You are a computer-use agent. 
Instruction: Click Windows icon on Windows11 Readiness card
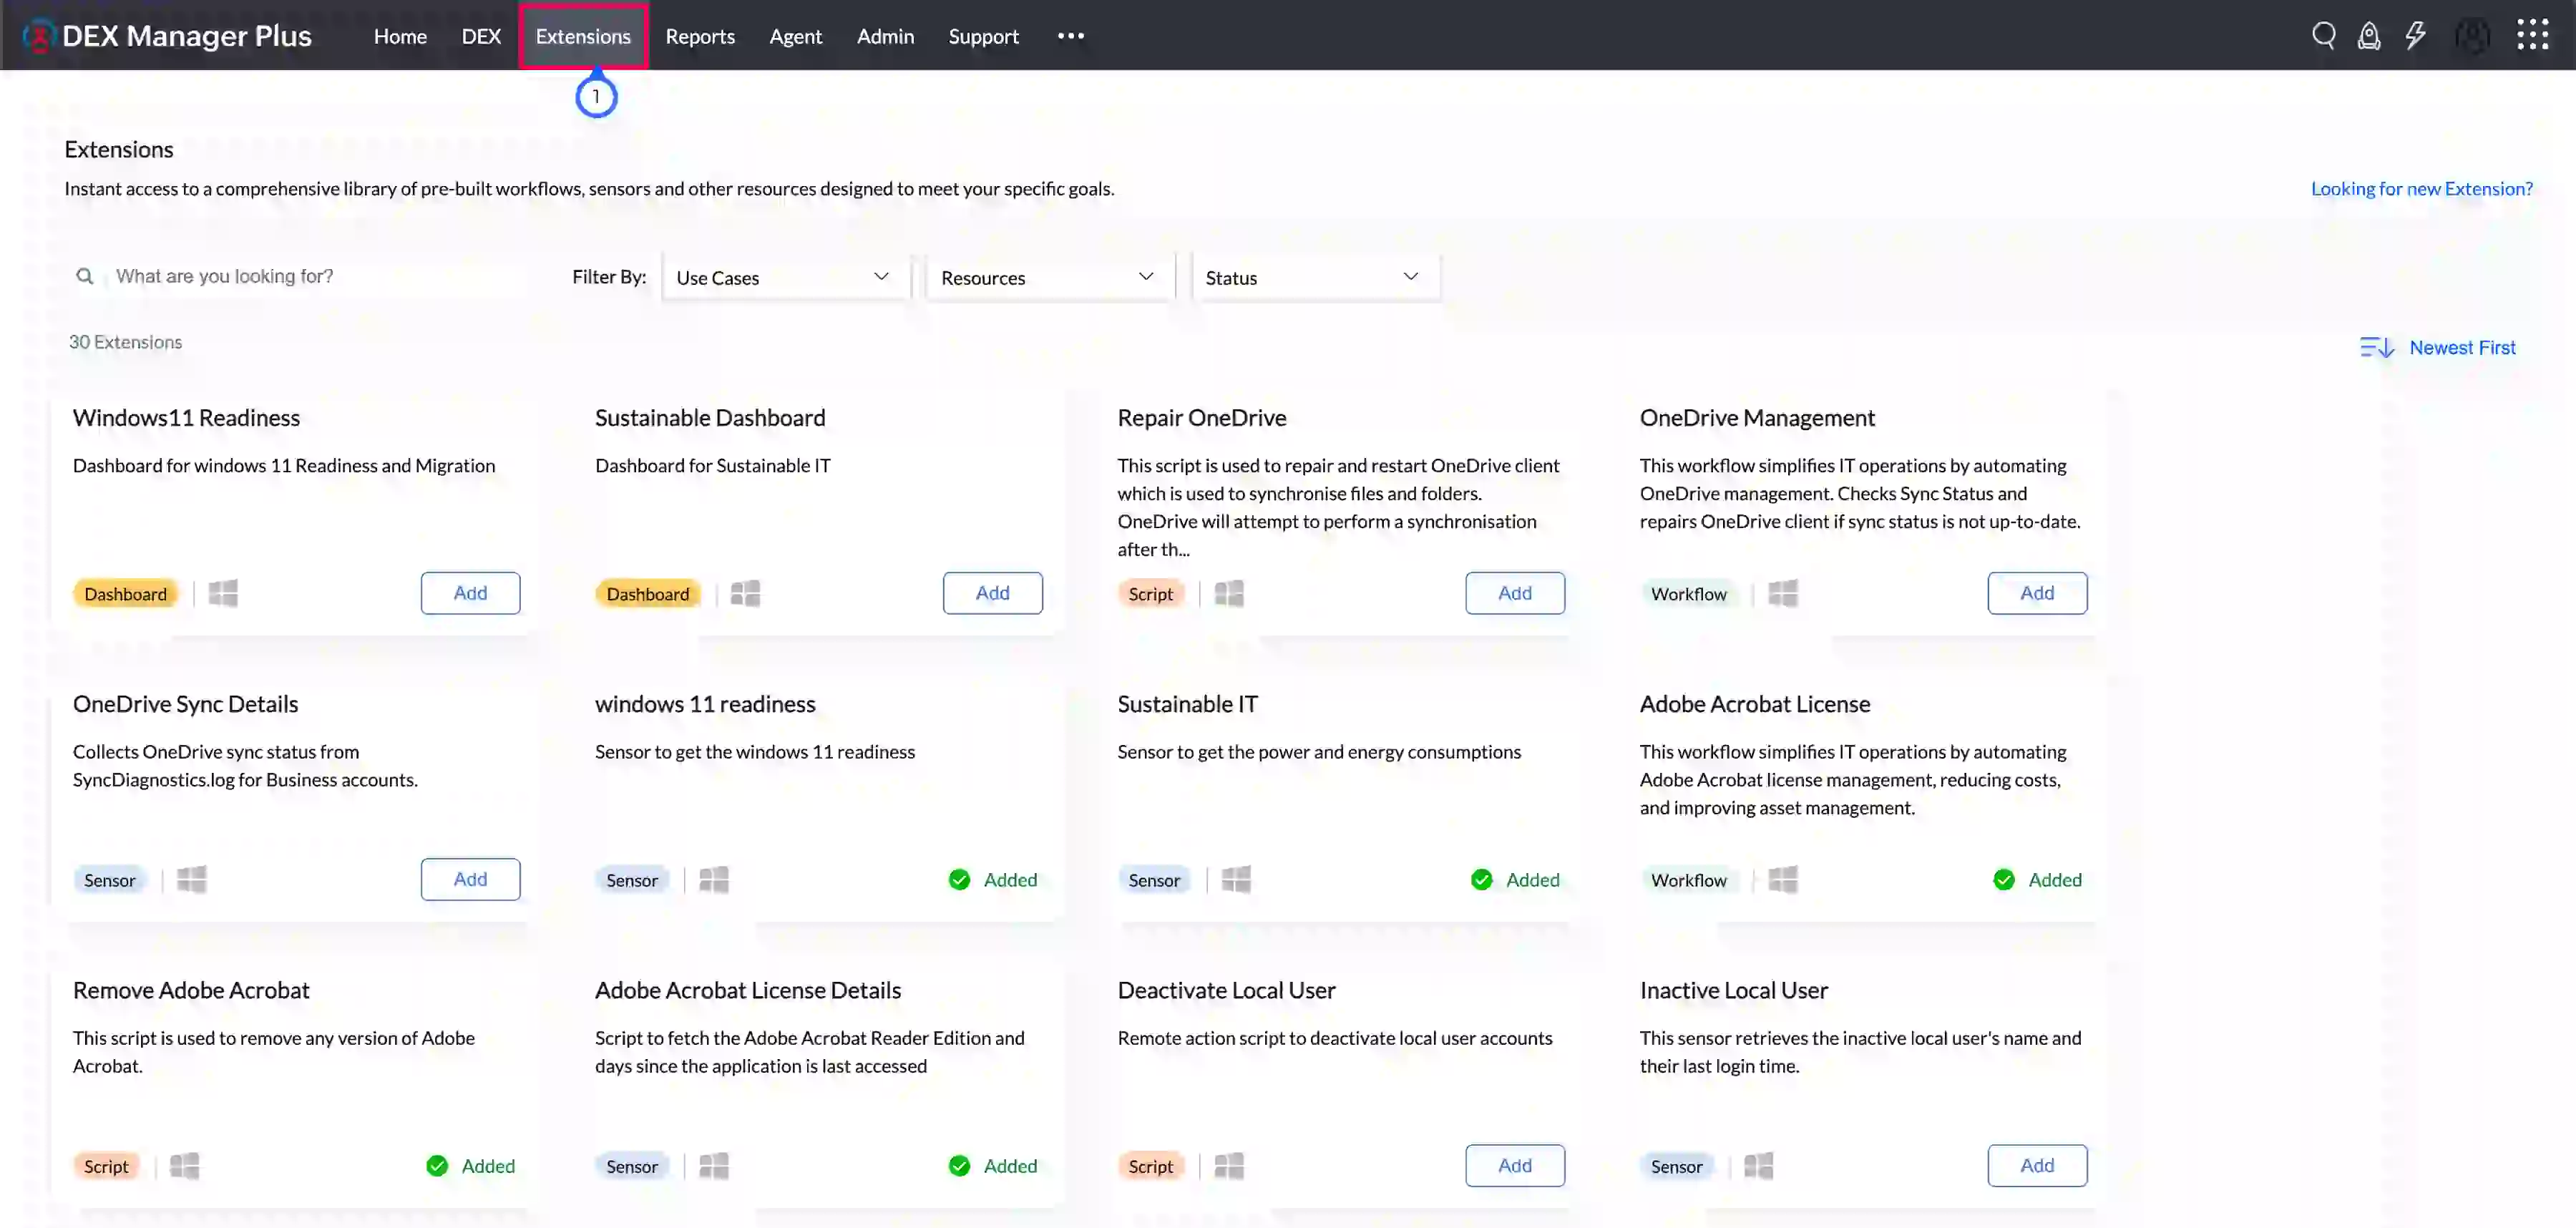(x=223, y=593)
